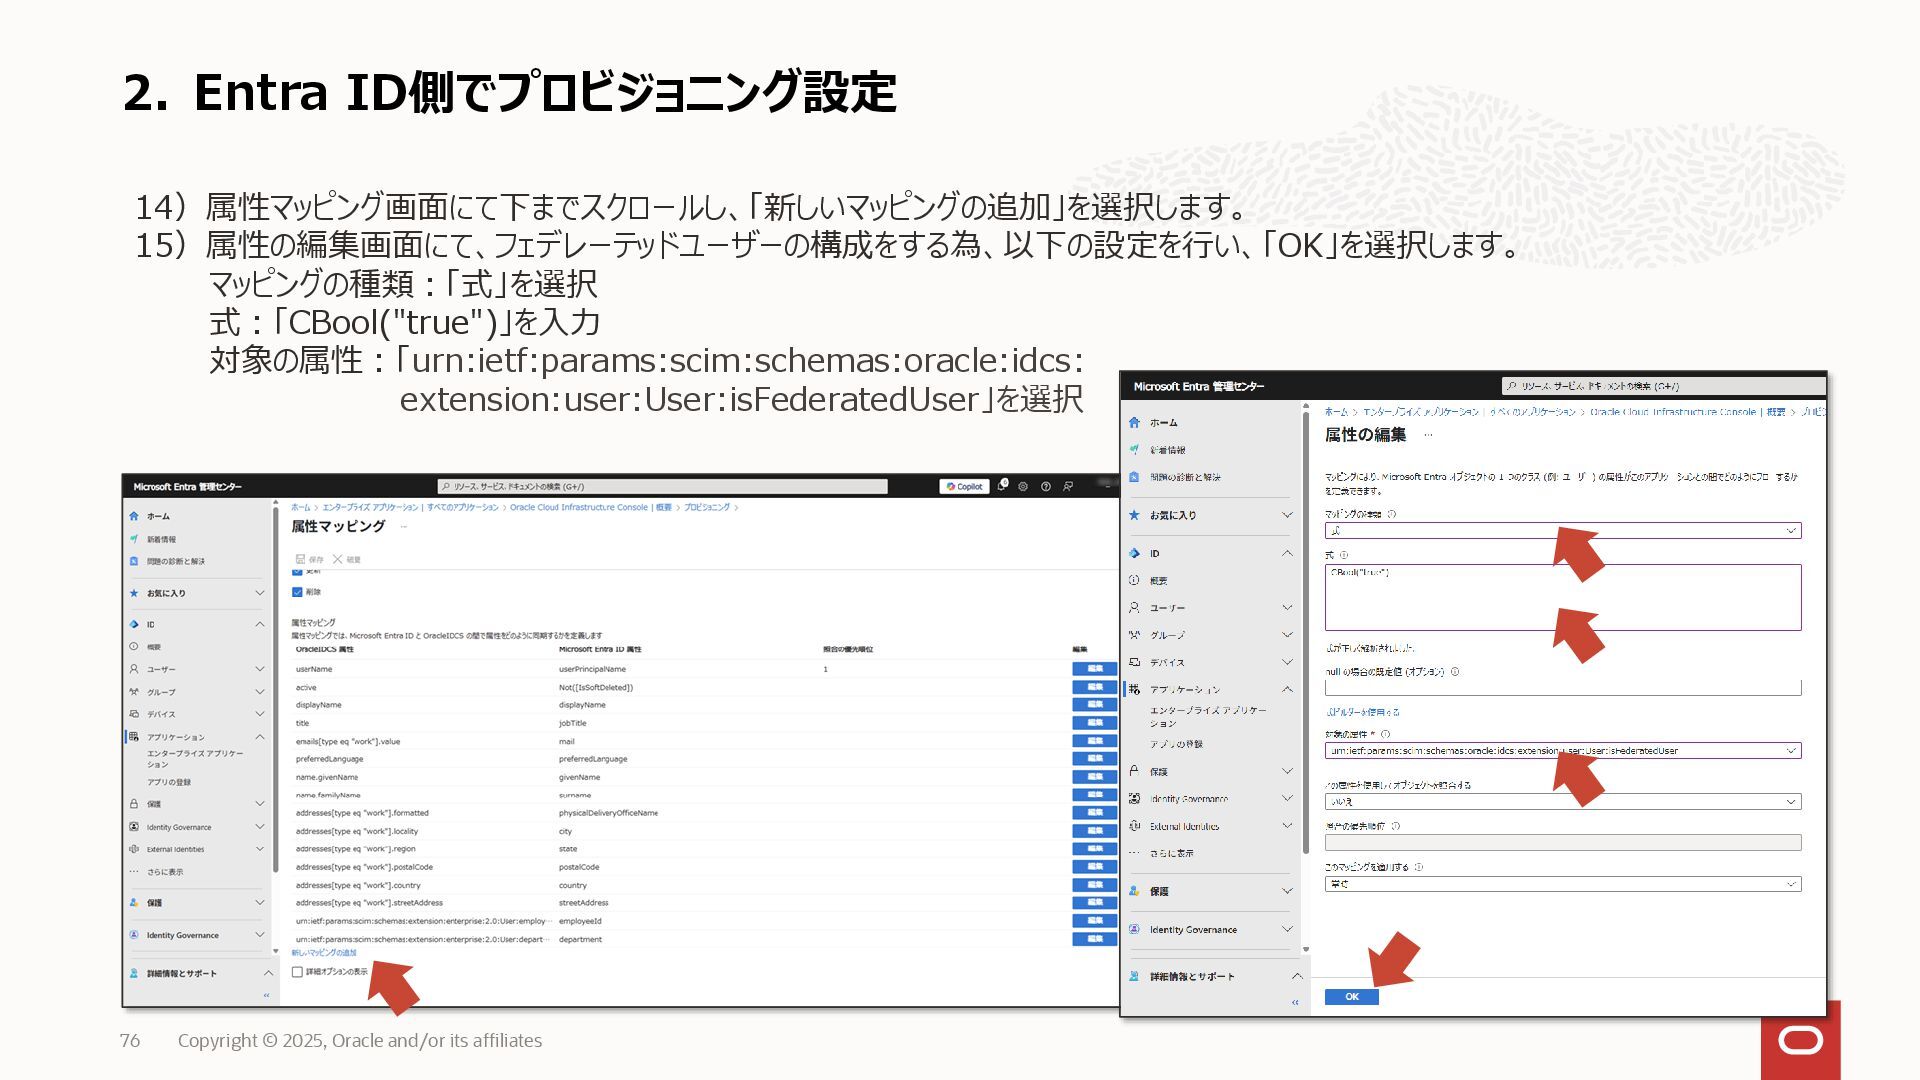
Task: Click ユーザー person icon in 属性の編集 window
Action: point(1134,607)
